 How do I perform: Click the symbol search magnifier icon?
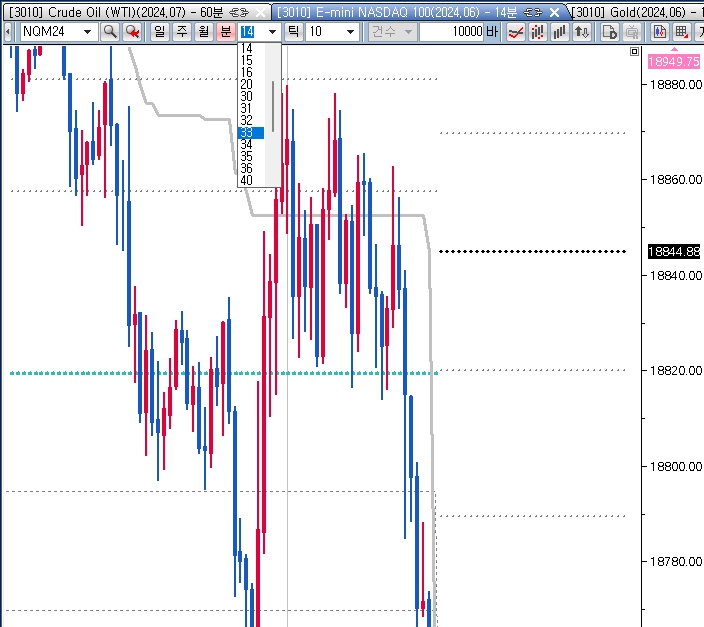click(x=110, y=32)
